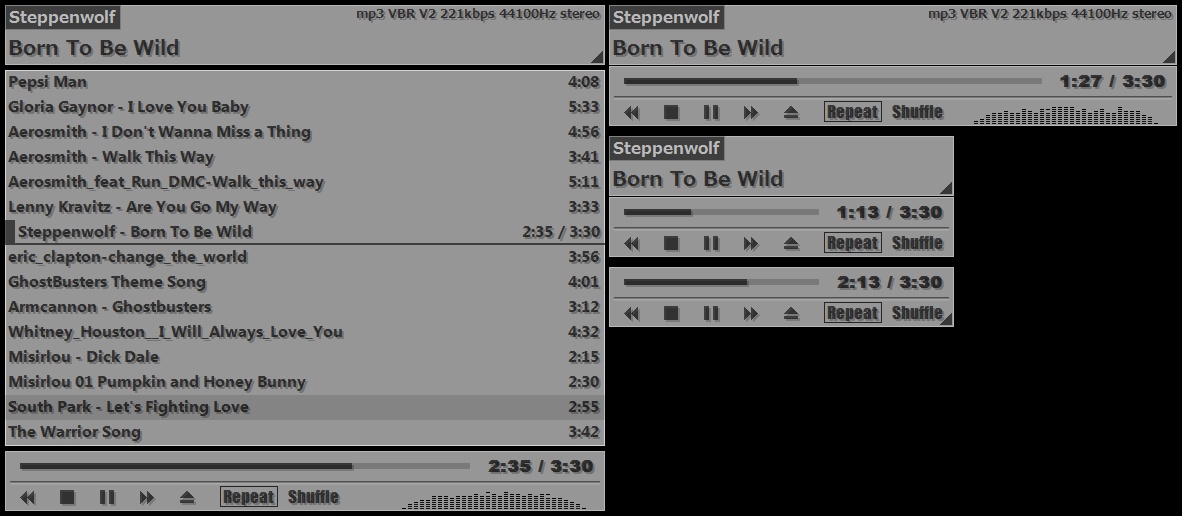This screenshot has height=516, width=1182.
Task: Click the corner triangle above the 1:13 time display
Action: coord(947,188)
